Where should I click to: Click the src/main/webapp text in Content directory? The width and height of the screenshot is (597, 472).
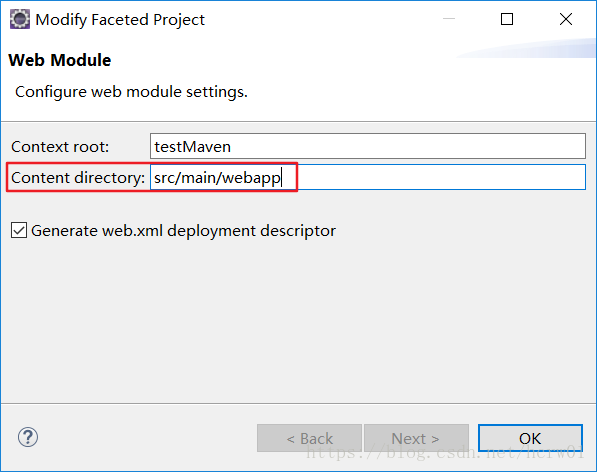(x=217, y=177)
